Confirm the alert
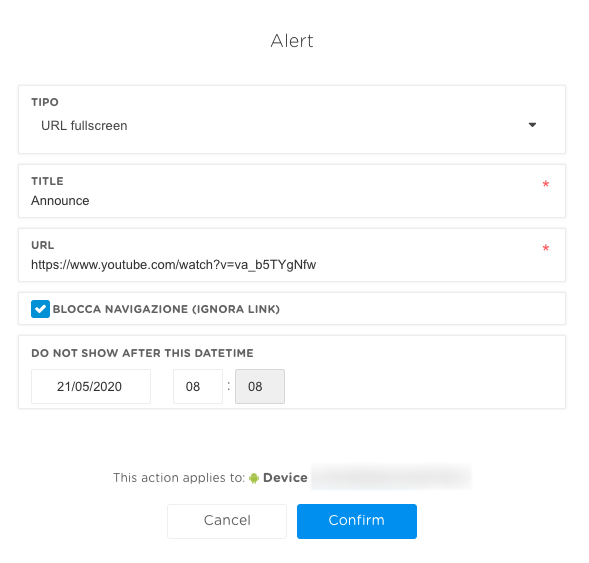Image resolution: width=589 pixels, height=563 pixels. click(x=357, y=521)
